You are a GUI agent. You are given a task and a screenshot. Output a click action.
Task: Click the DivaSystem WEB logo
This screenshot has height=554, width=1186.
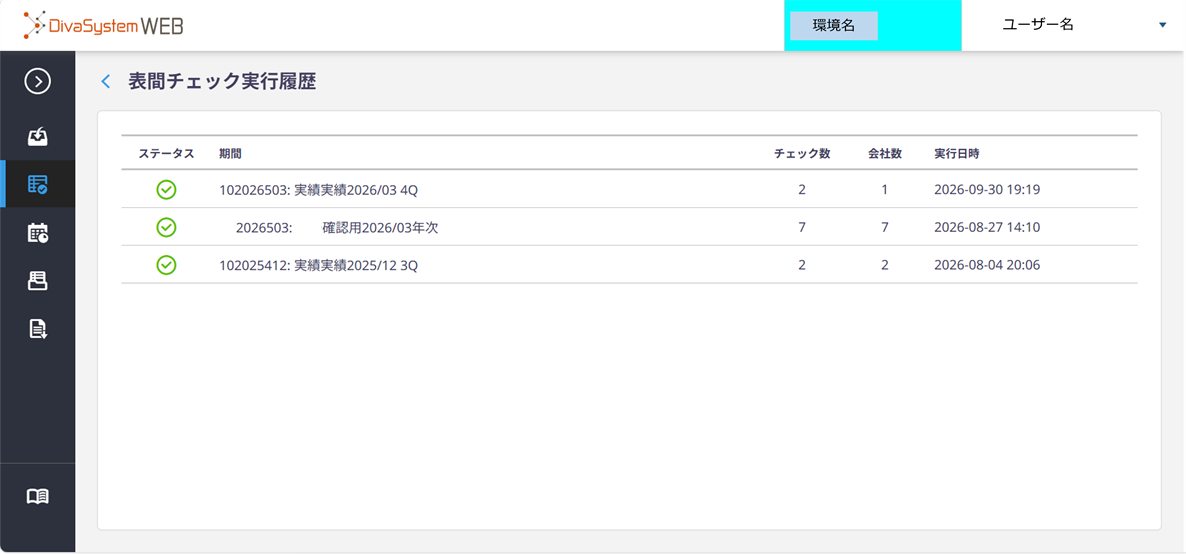point(103,25)
